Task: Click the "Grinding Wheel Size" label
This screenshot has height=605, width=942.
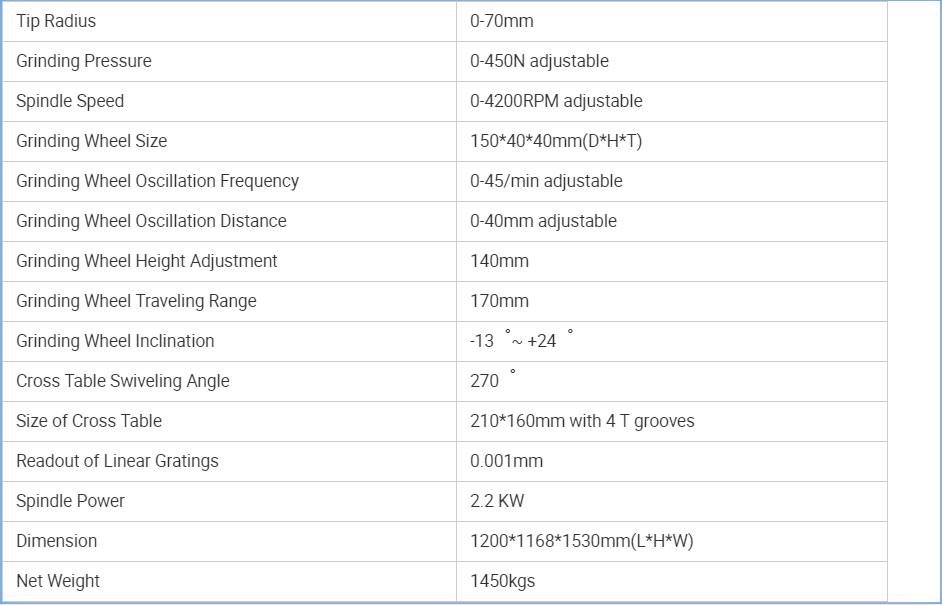Action: click(x=92, y=141)
